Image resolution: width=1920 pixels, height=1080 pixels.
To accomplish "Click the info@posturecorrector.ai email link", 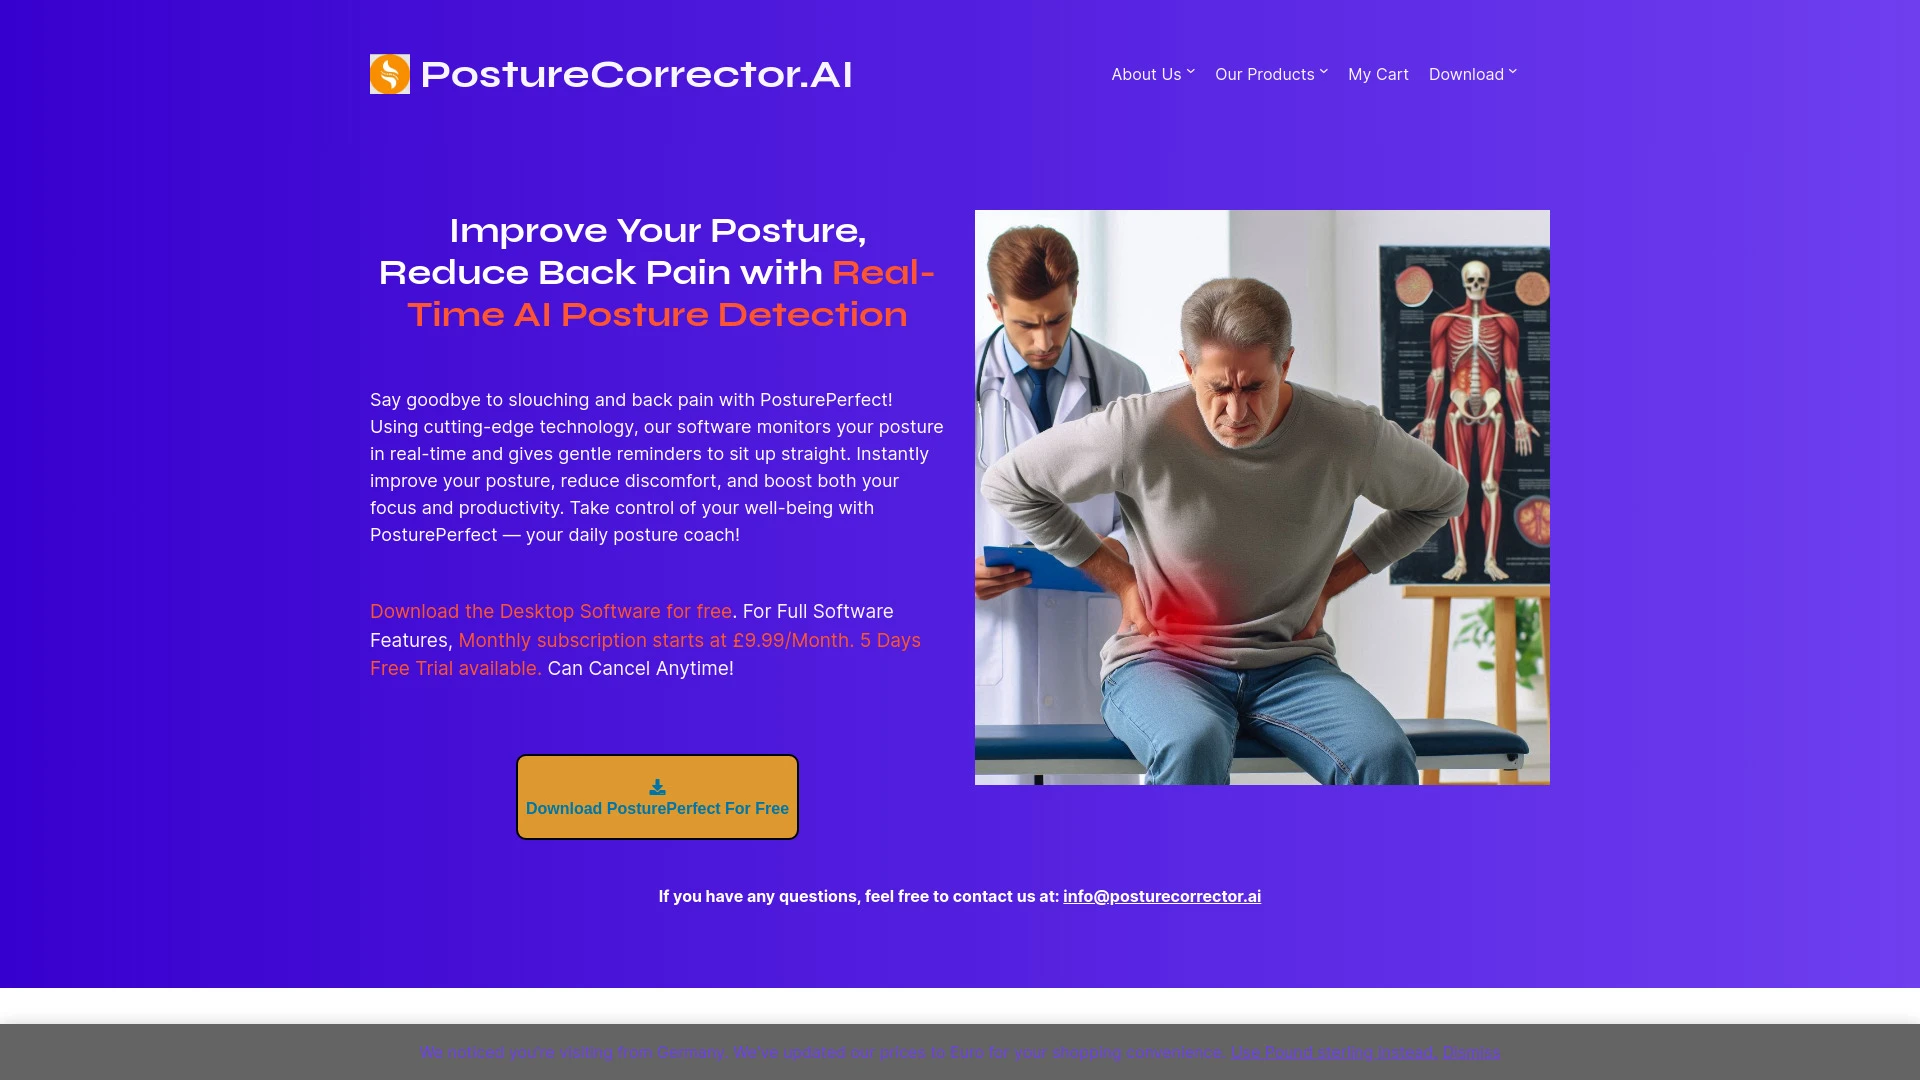I will pos(1162,895).
